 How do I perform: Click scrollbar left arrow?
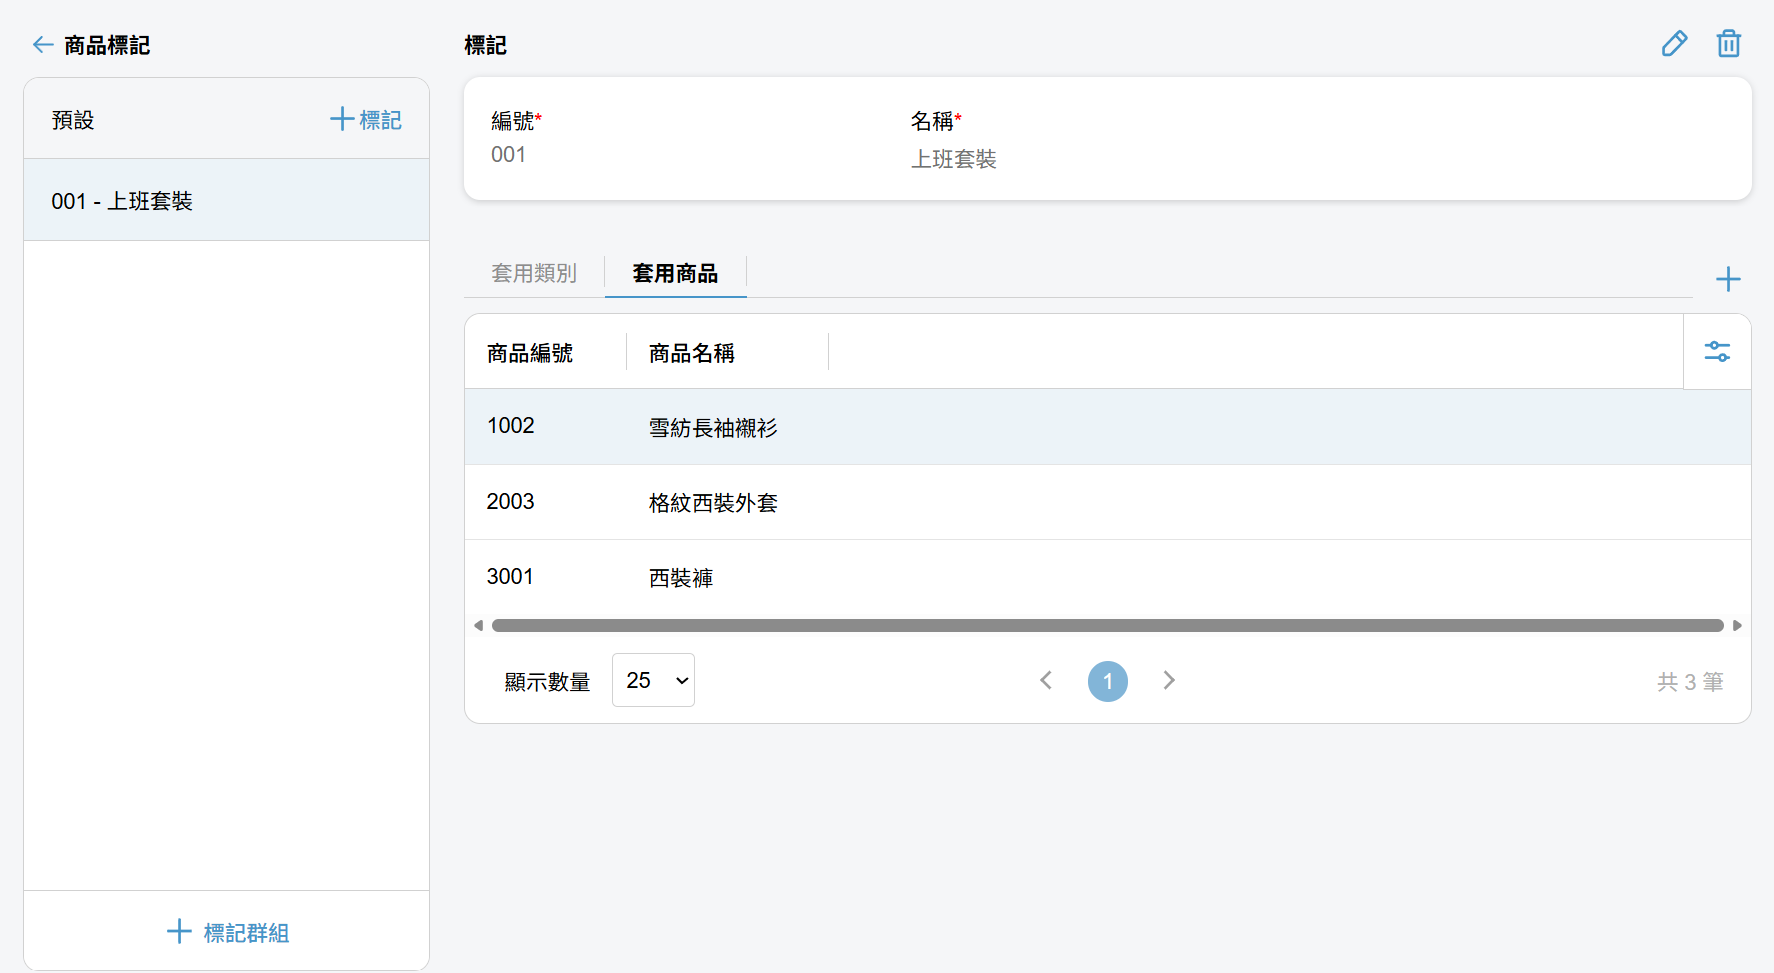point(478,625)
